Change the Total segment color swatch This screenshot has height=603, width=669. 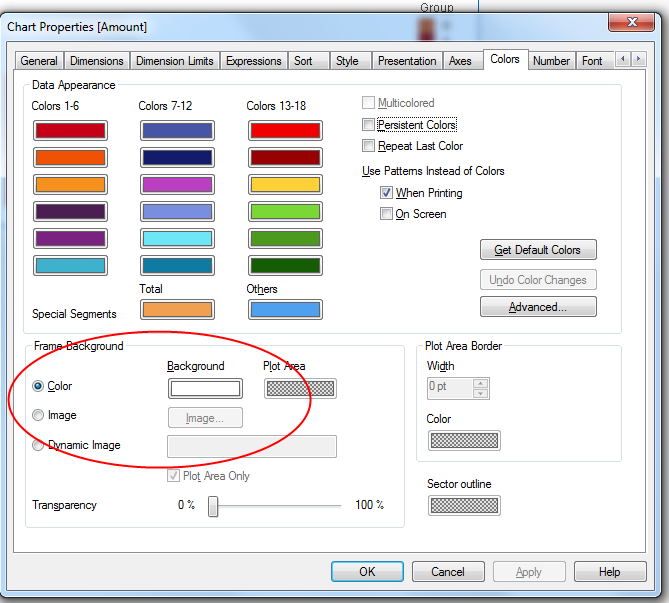pyautogui.click(x=177, y=309)
